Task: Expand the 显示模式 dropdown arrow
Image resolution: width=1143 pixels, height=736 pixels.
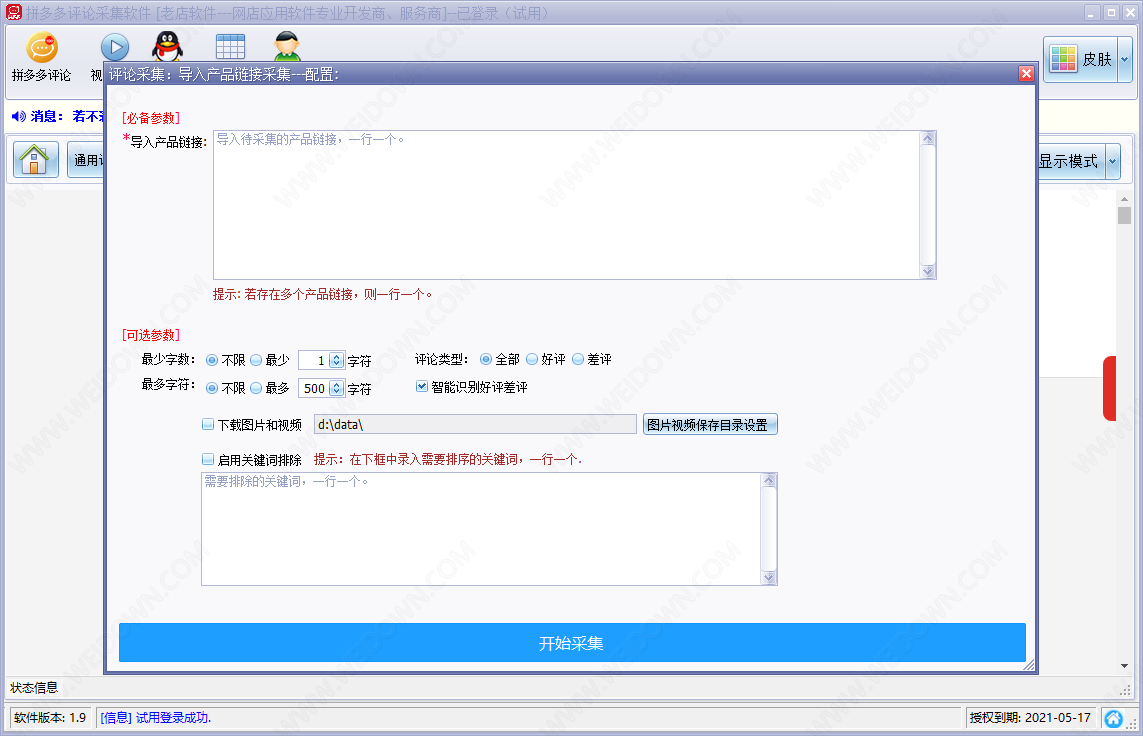Action: pyautogui.click(x=1112, y=161)
